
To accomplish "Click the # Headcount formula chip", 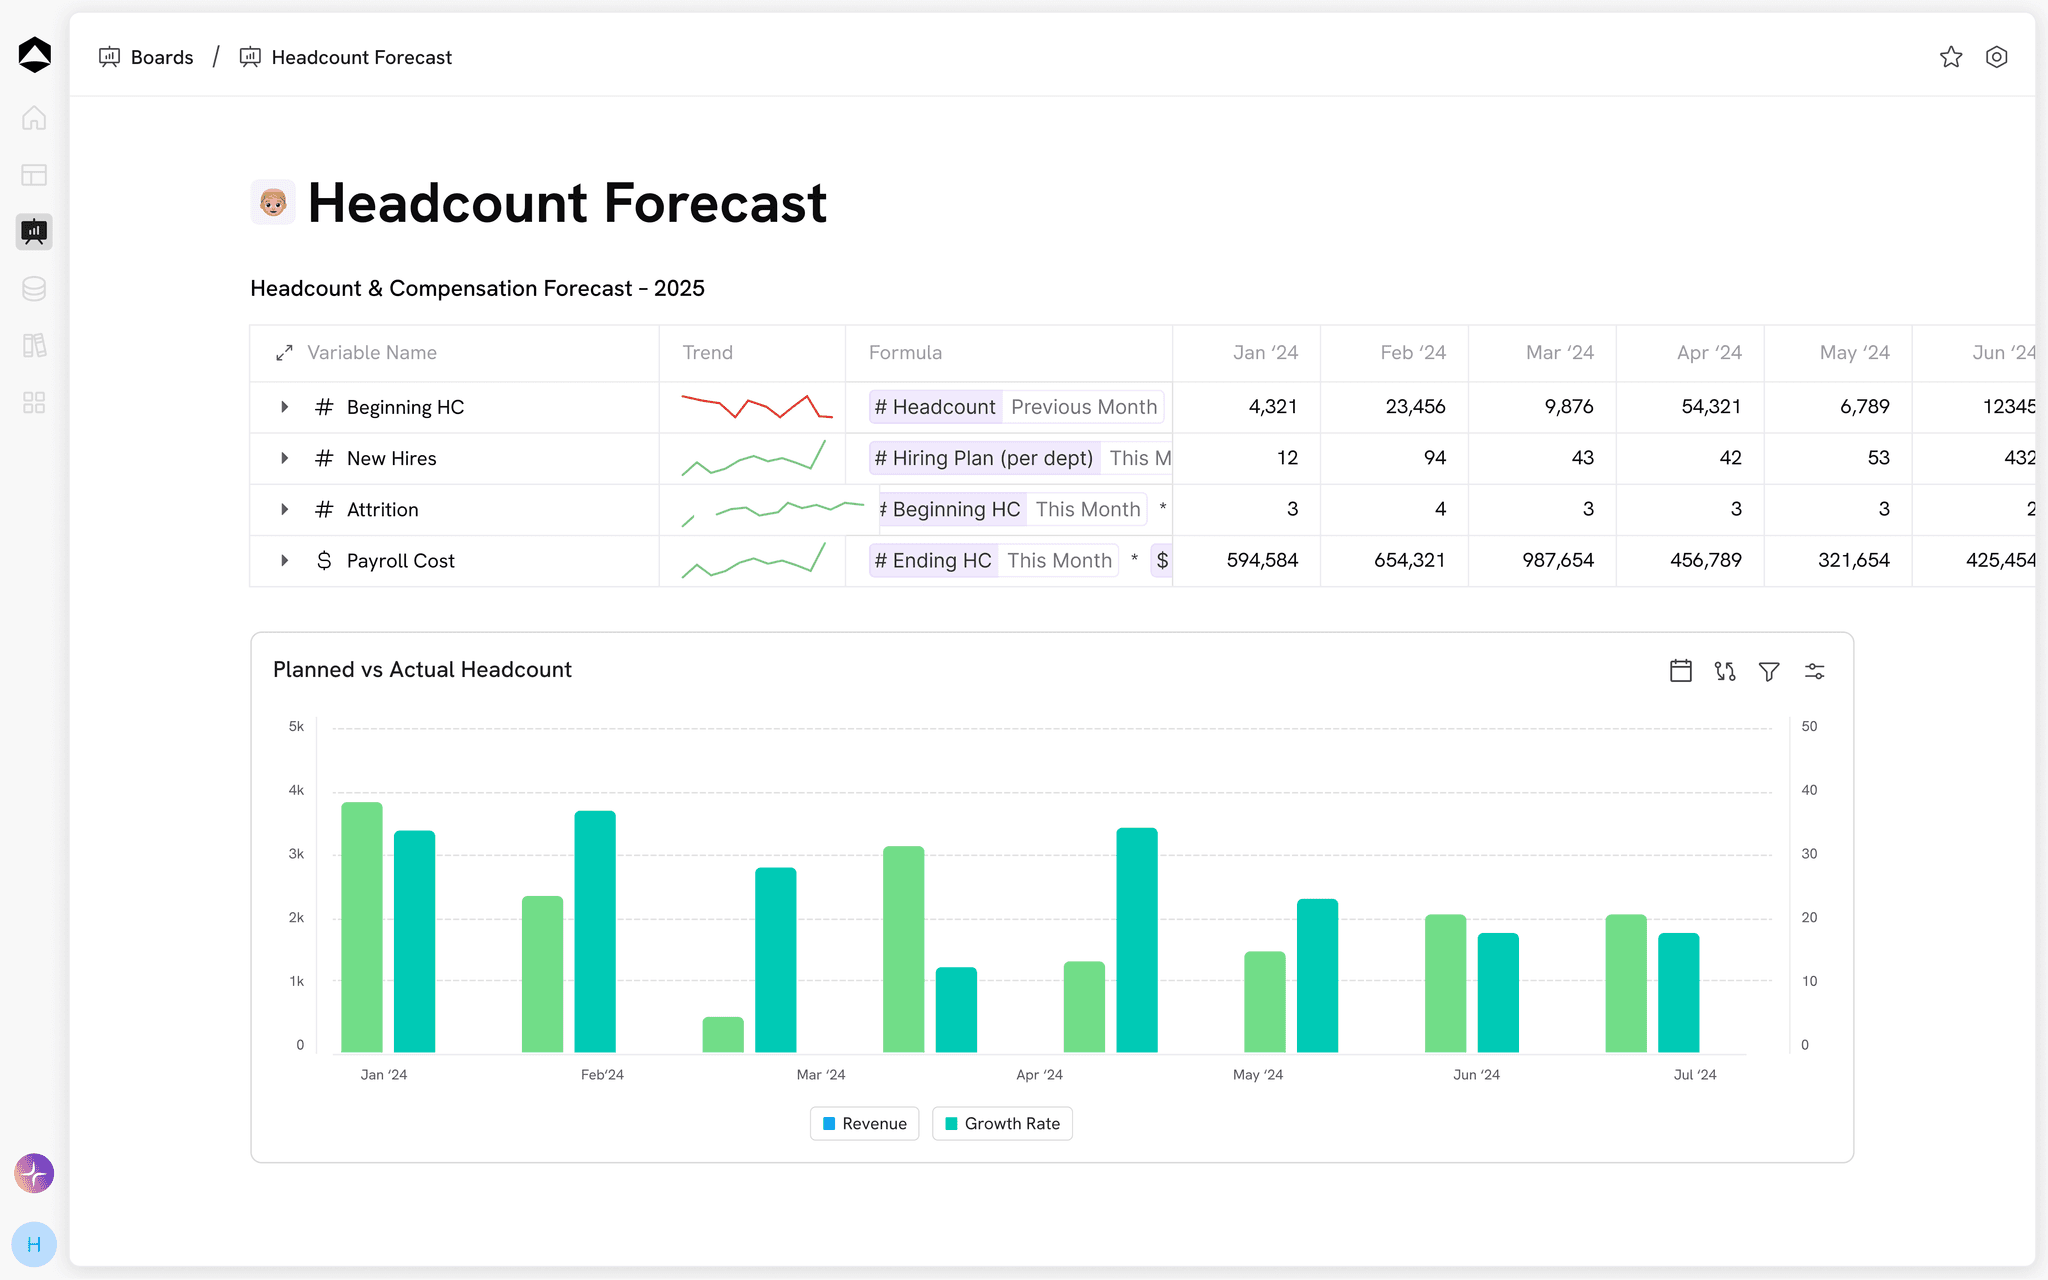I will tap(935, 407).
